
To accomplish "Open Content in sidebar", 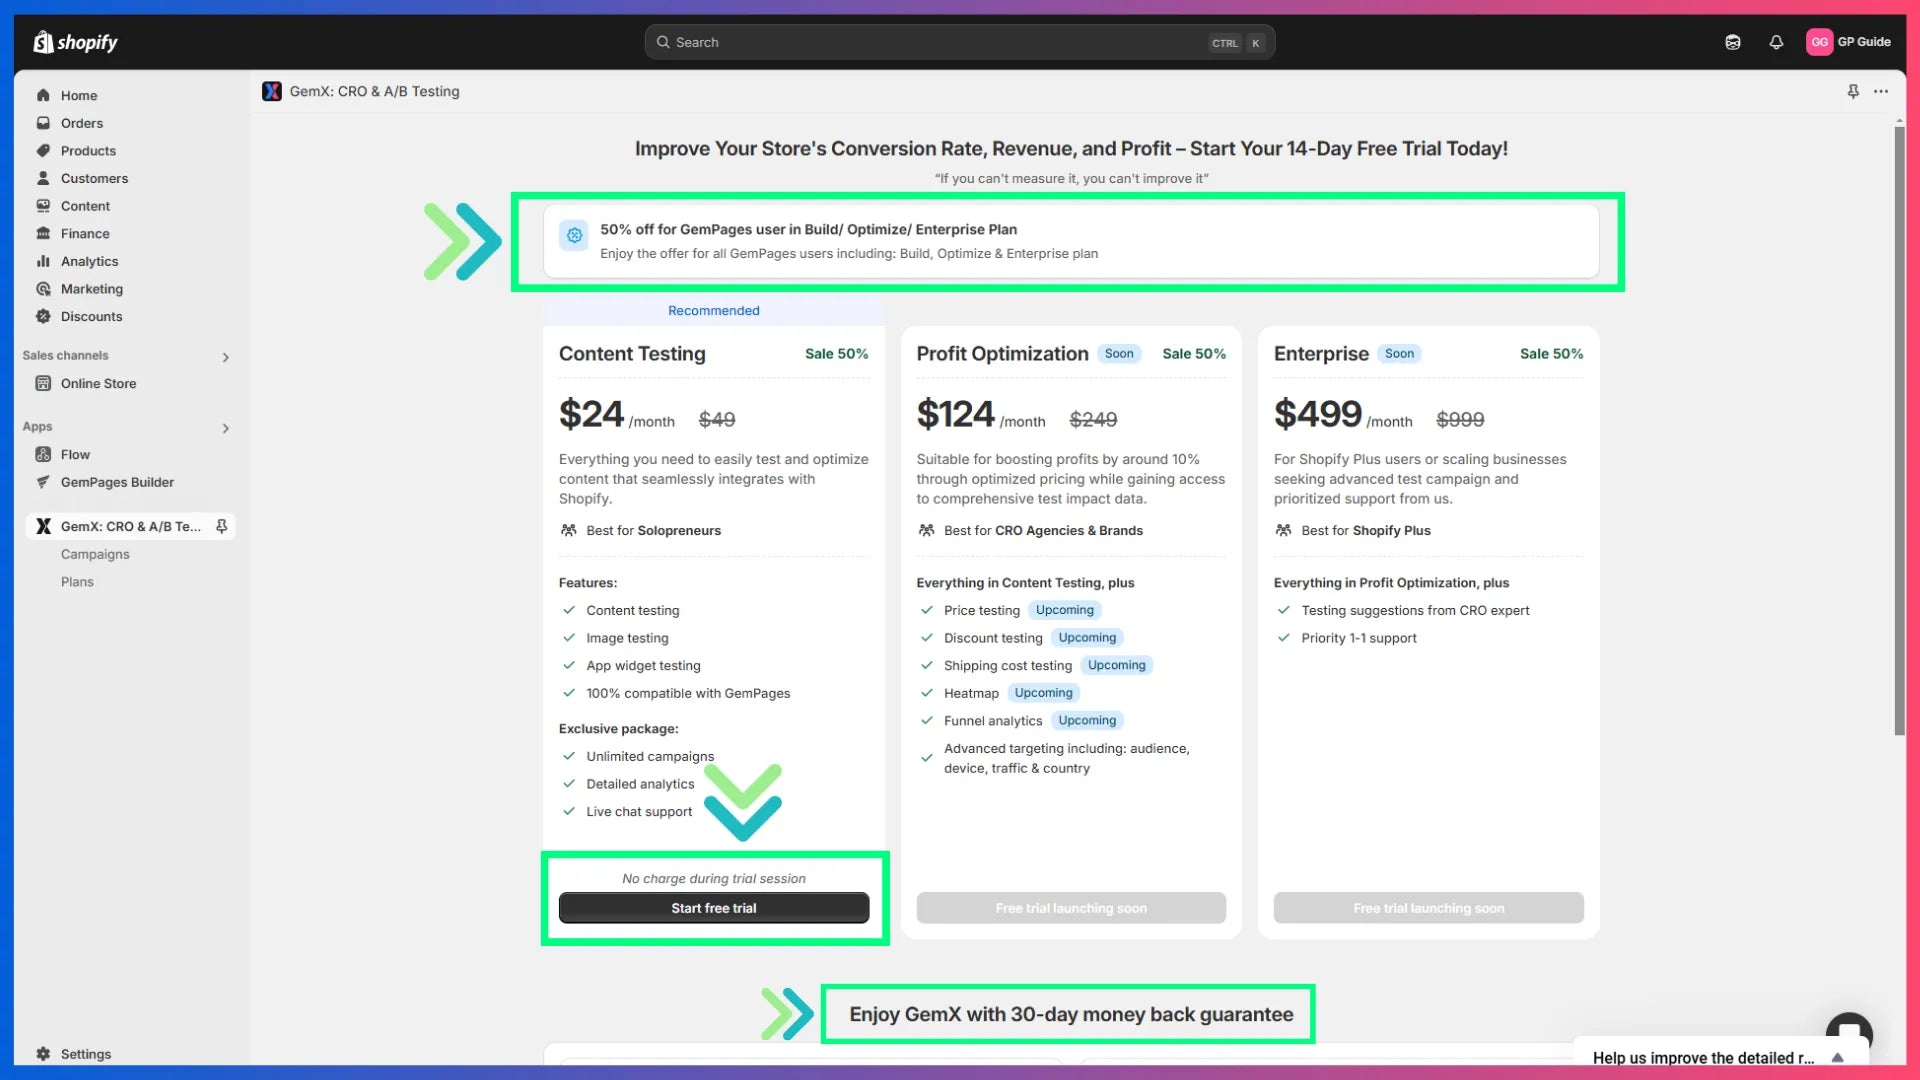I will [85, 206].
